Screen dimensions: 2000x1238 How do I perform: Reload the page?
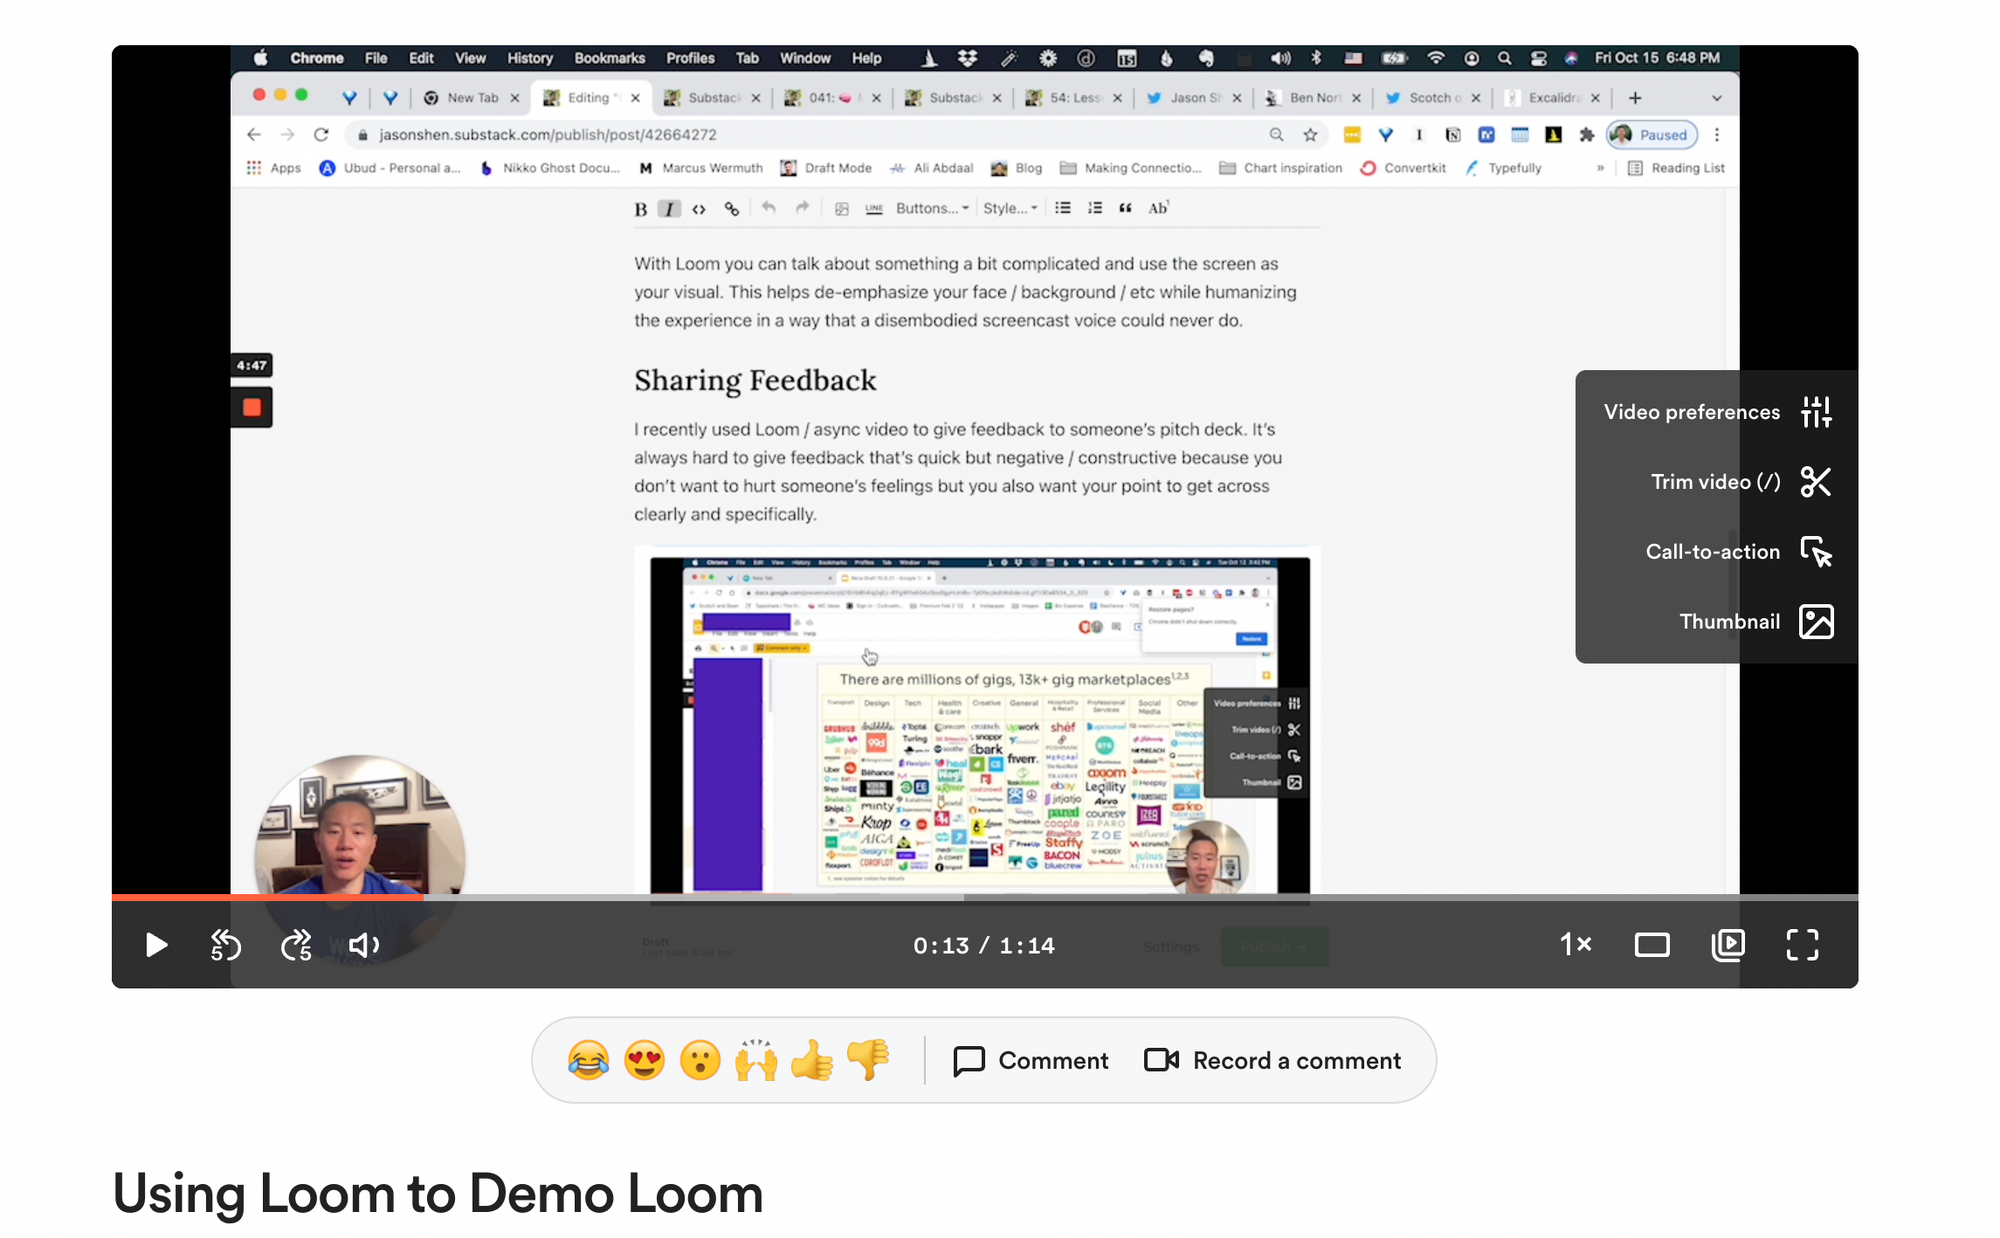(x=321, y=135)
